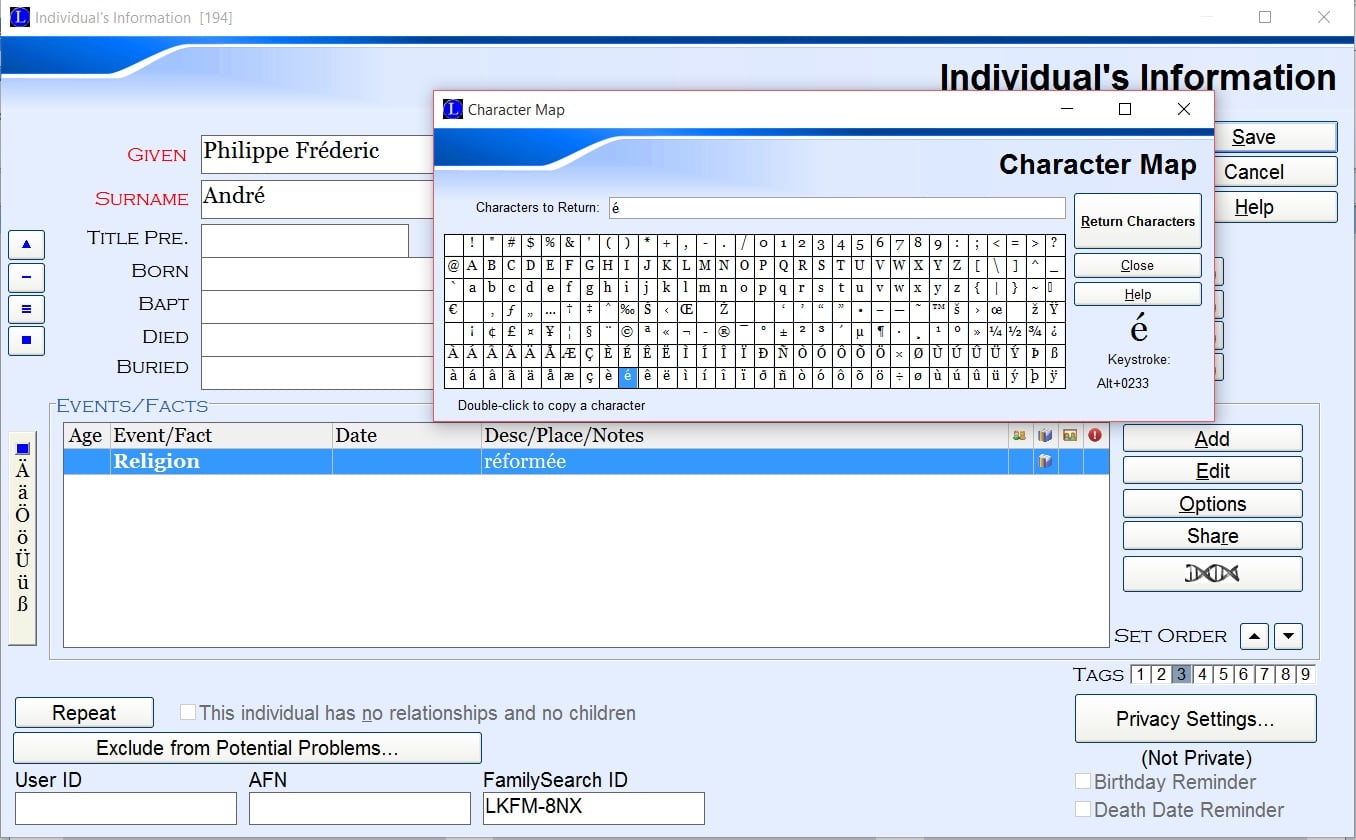Click the blue square button left of Died
The image size is (1356, 840).
26,341
